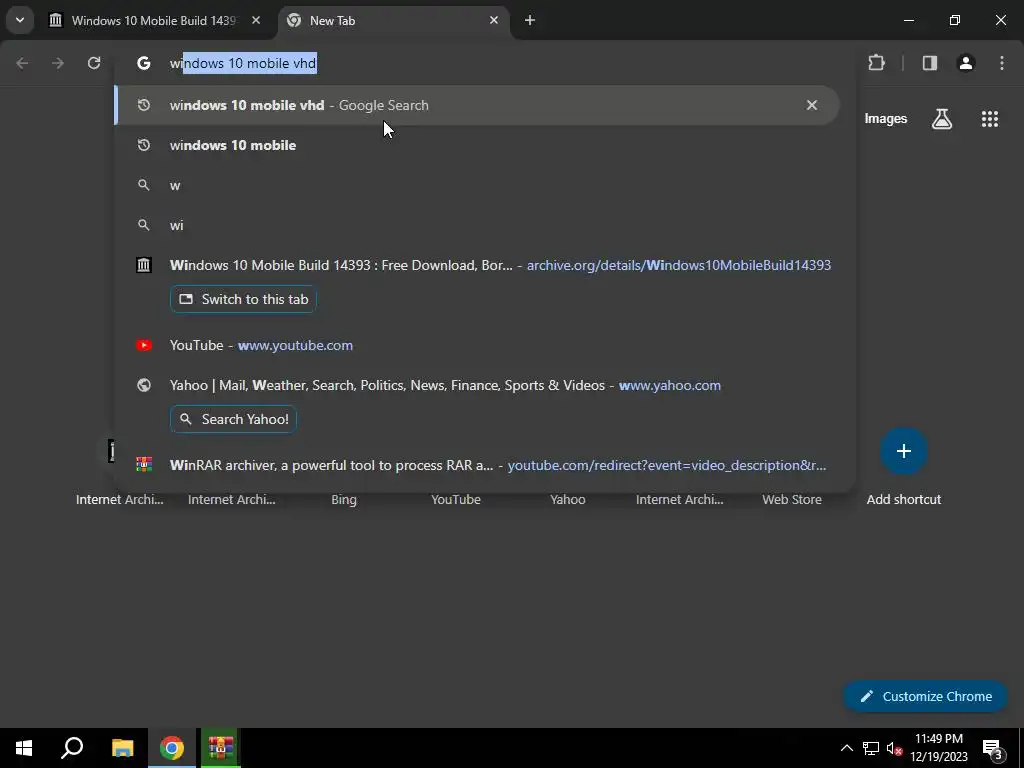Click the Forward navigation arrow

point(58,63)
